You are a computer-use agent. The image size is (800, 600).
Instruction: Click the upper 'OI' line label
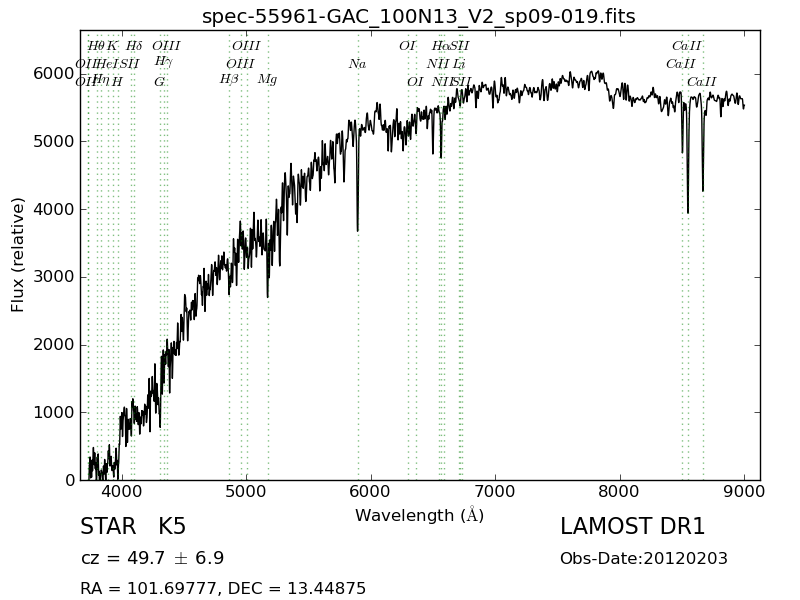point(407,46)
